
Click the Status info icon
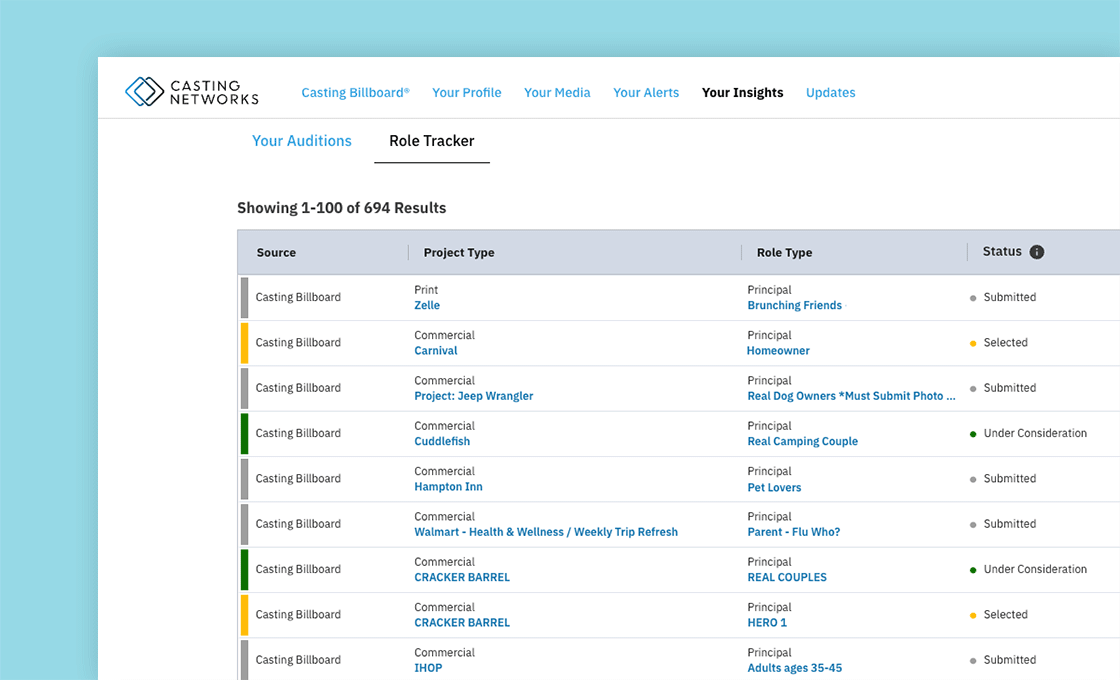(1036, 252)
